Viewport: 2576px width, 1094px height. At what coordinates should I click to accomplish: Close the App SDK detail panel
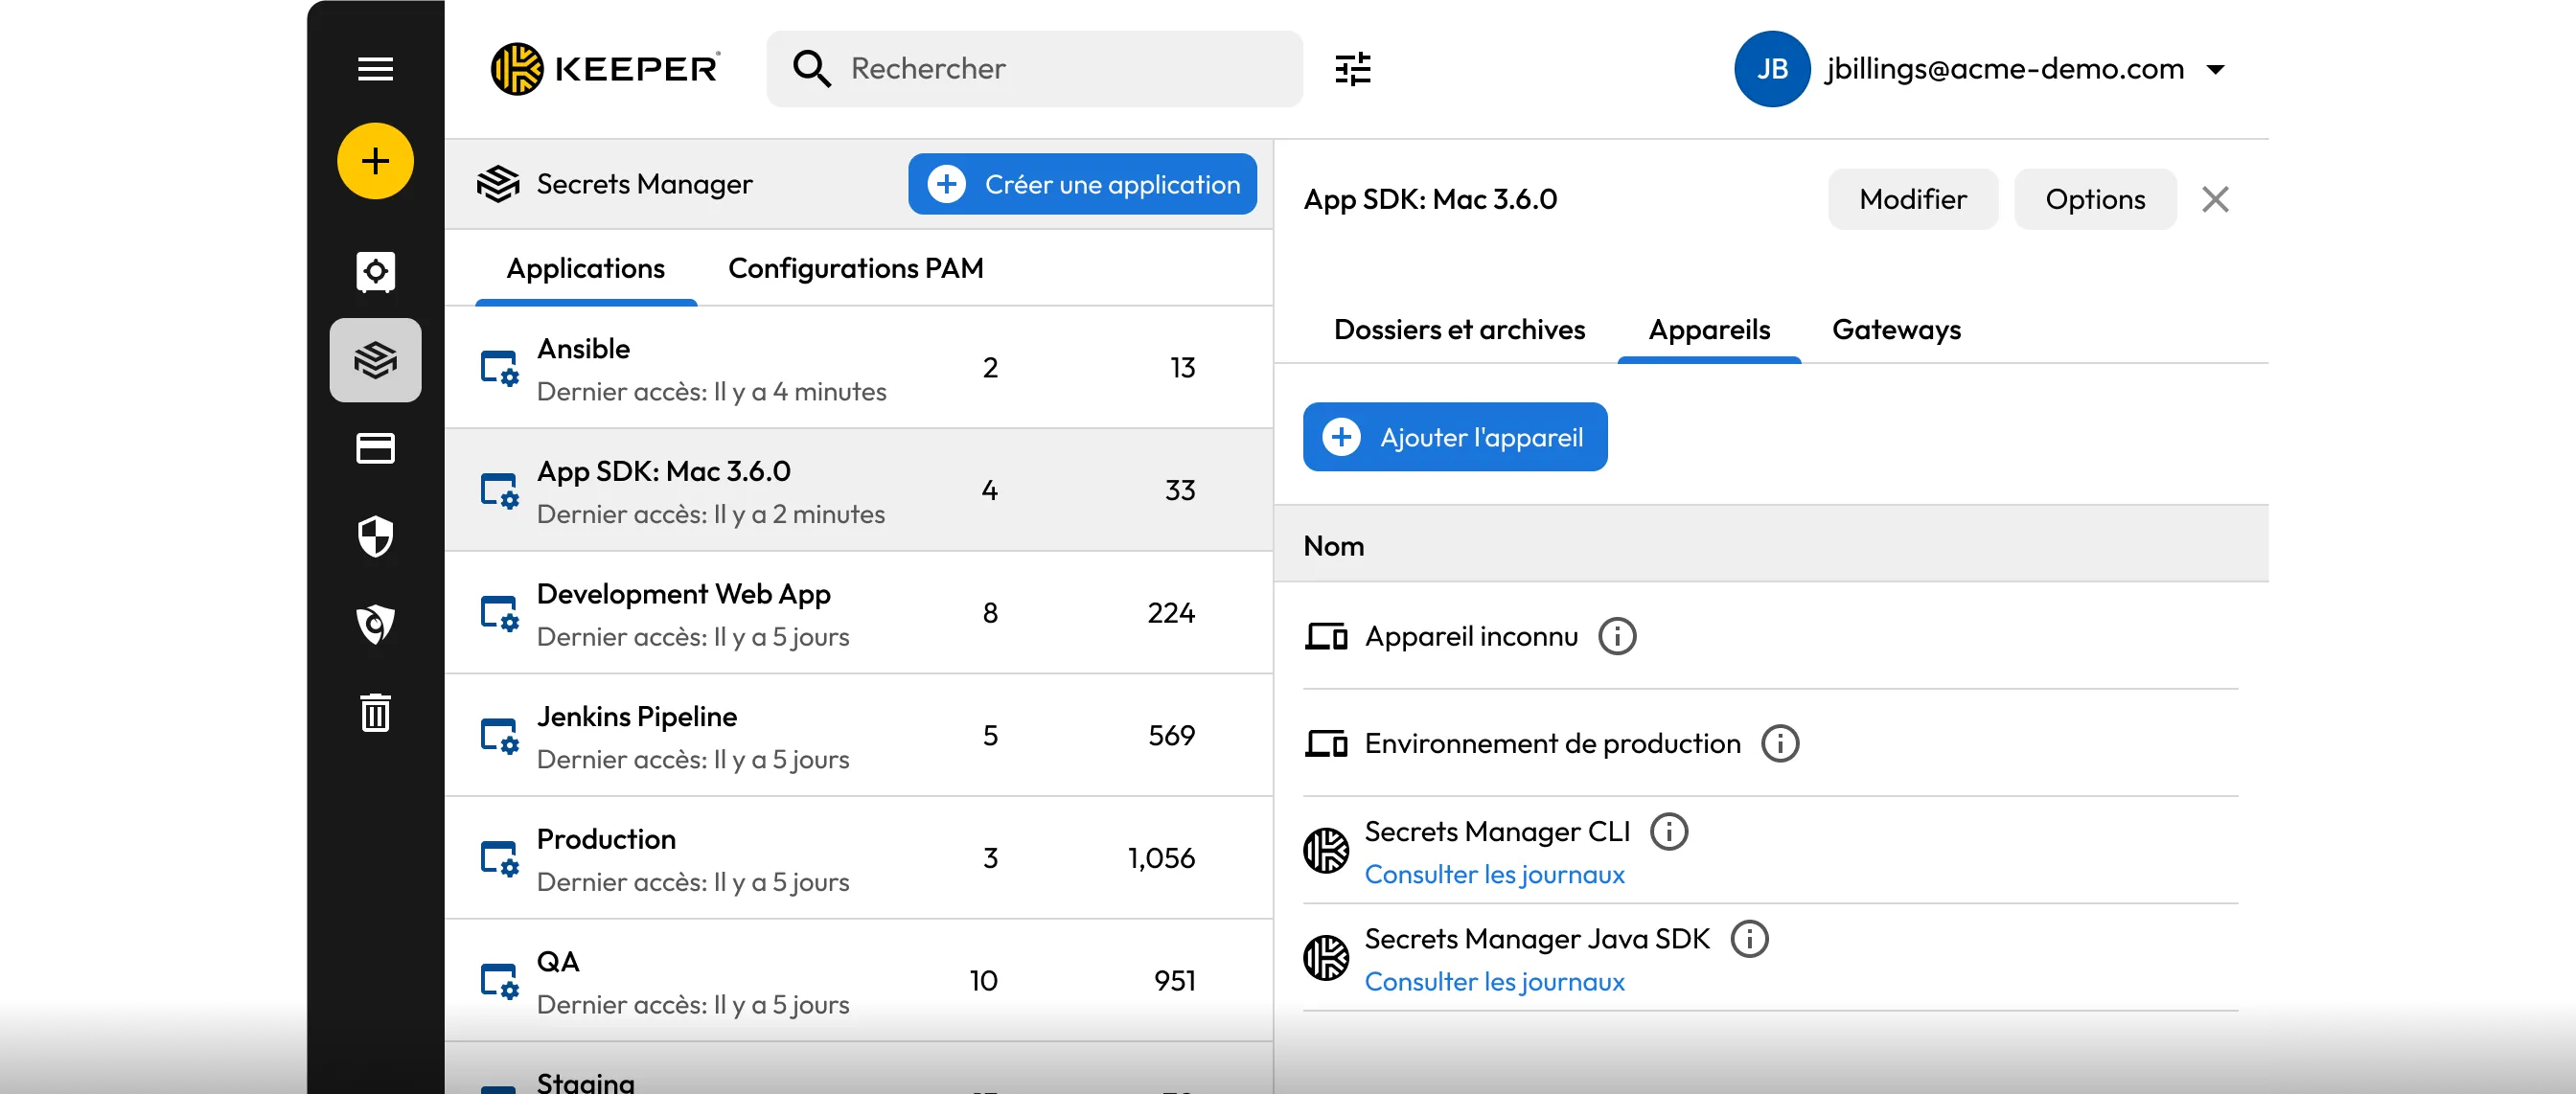coord(2215,199)
